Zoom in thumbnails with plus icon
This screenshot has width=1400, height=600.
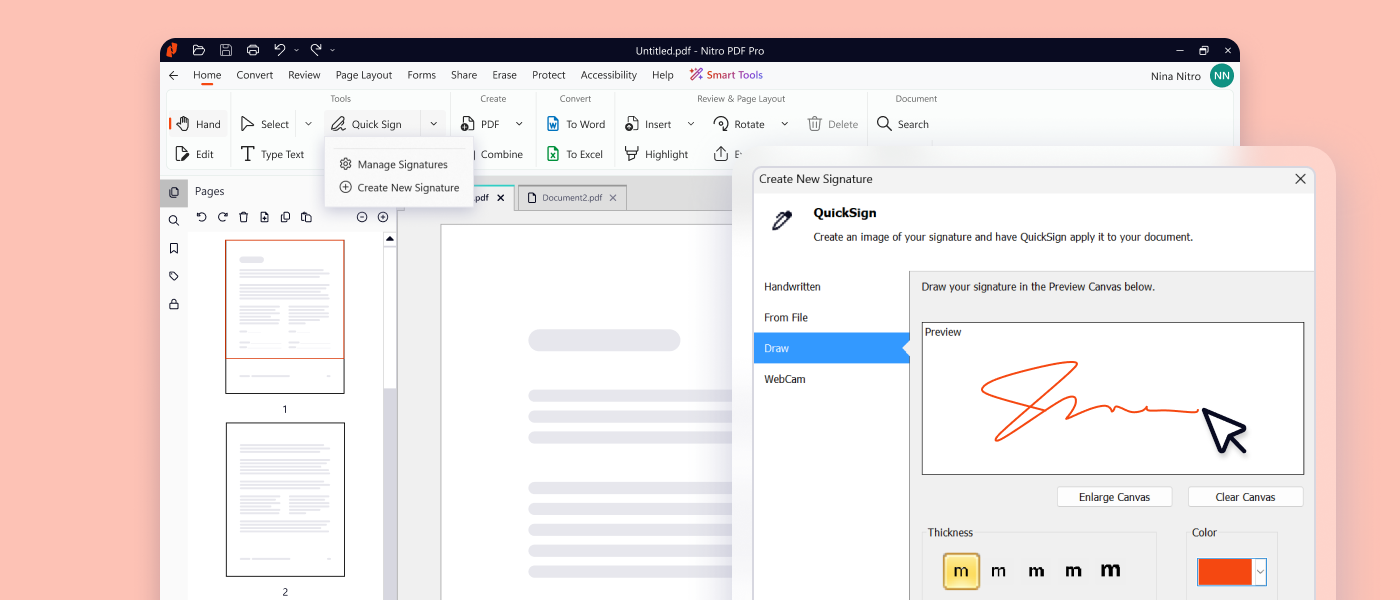(383, 217)
